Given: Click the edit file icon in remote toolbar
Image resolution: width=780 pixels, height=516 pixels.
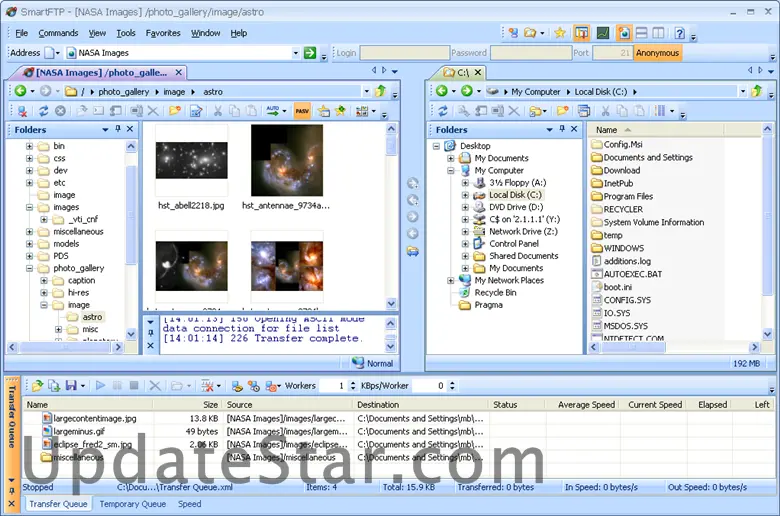Looking at the screenshot, I should (196, 110).
